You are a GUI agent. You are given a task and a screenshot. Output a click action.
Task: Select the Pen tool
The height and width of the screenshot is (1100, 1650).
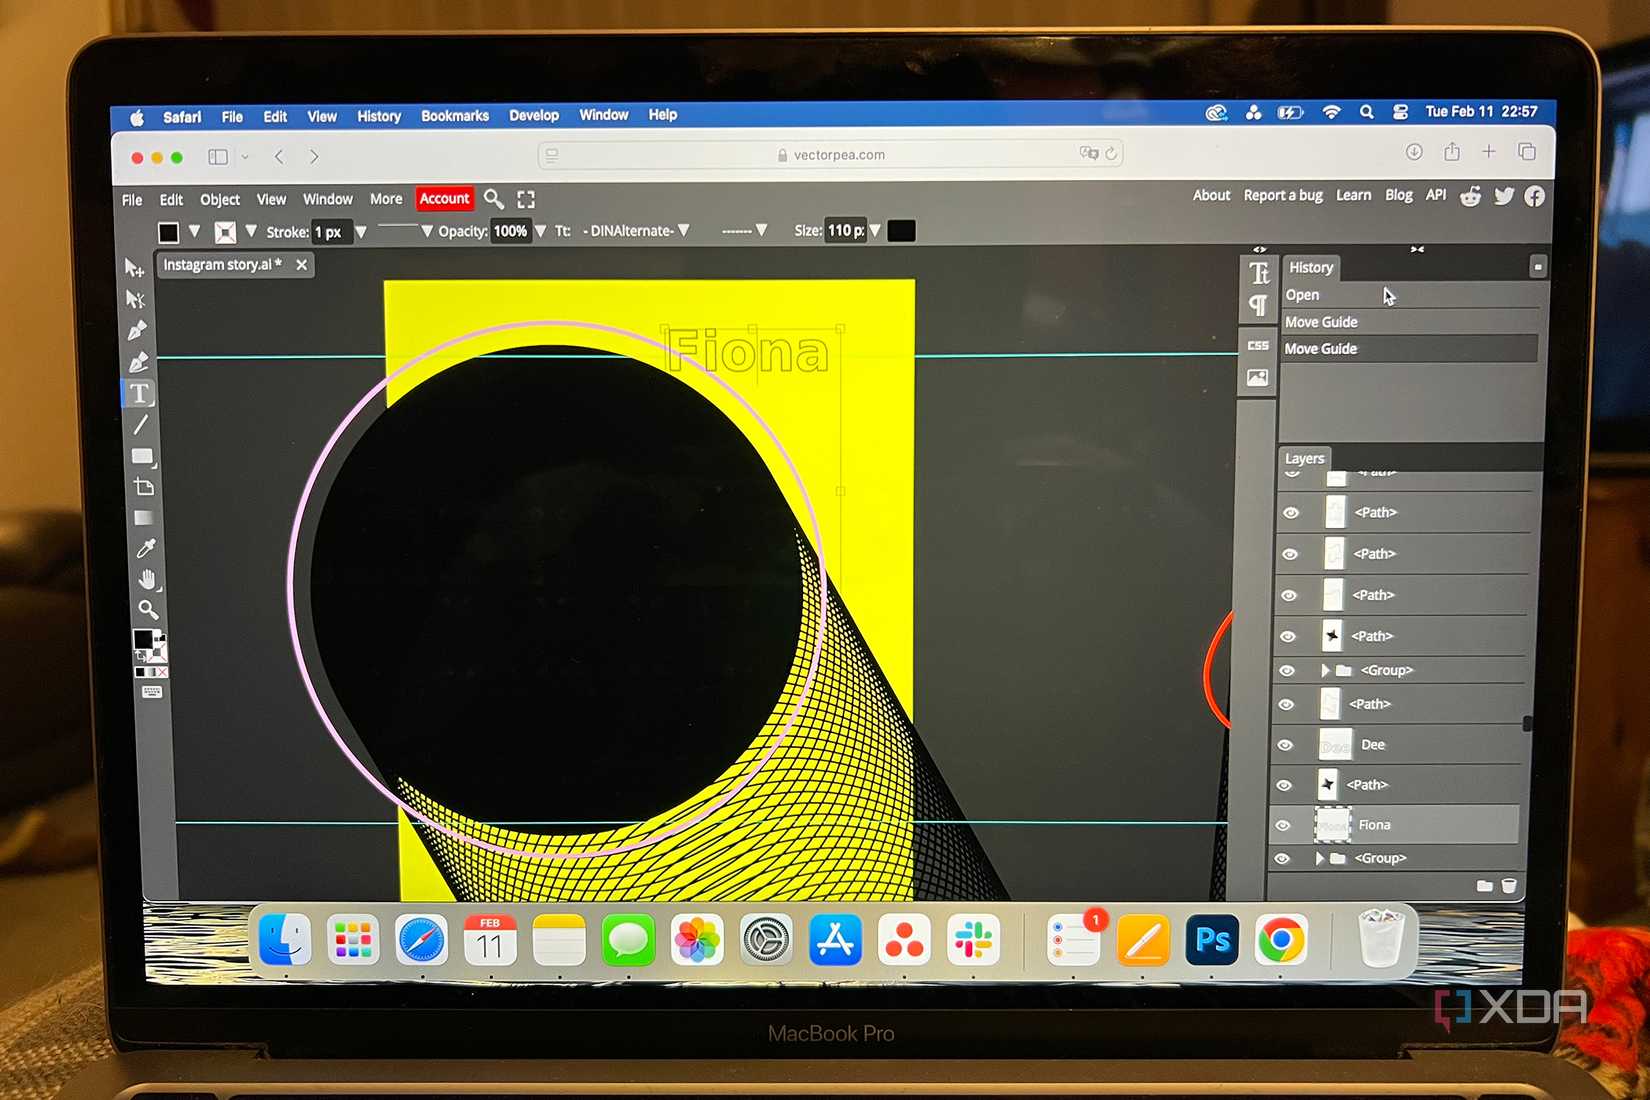[140, 330]
